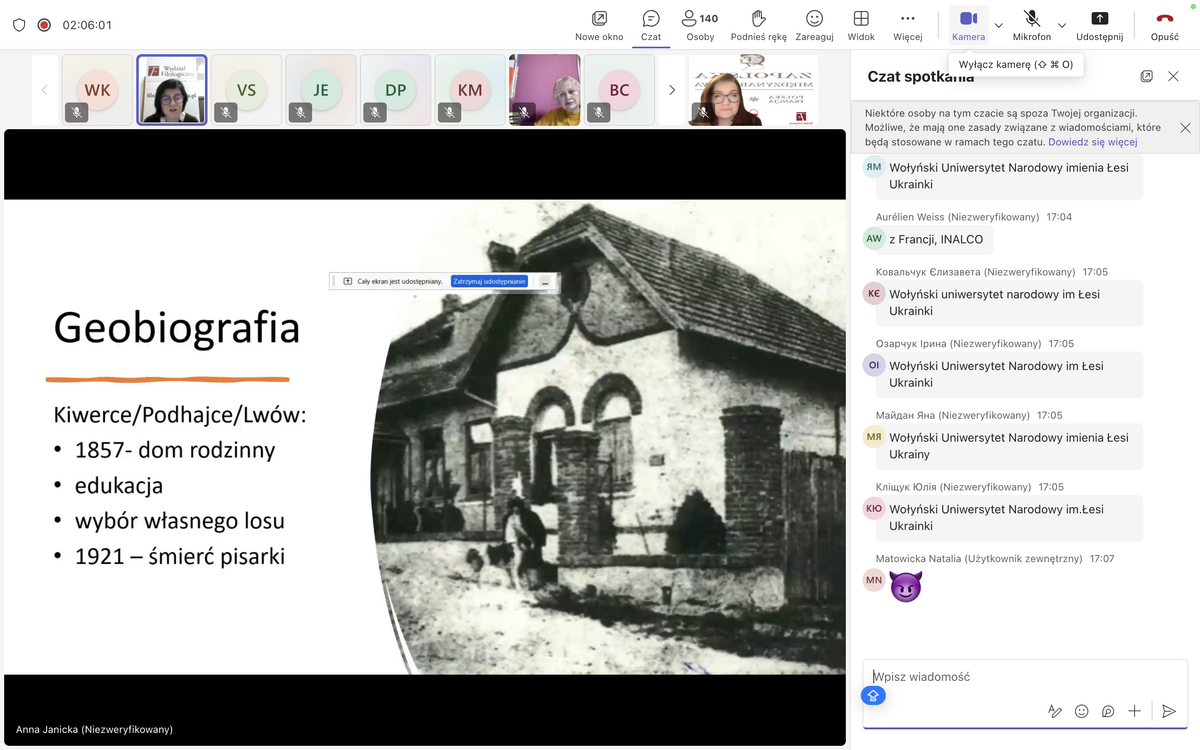Unmute the microphone
The height and width of the screenshot is (750, 1200).
click(1031, 24)
